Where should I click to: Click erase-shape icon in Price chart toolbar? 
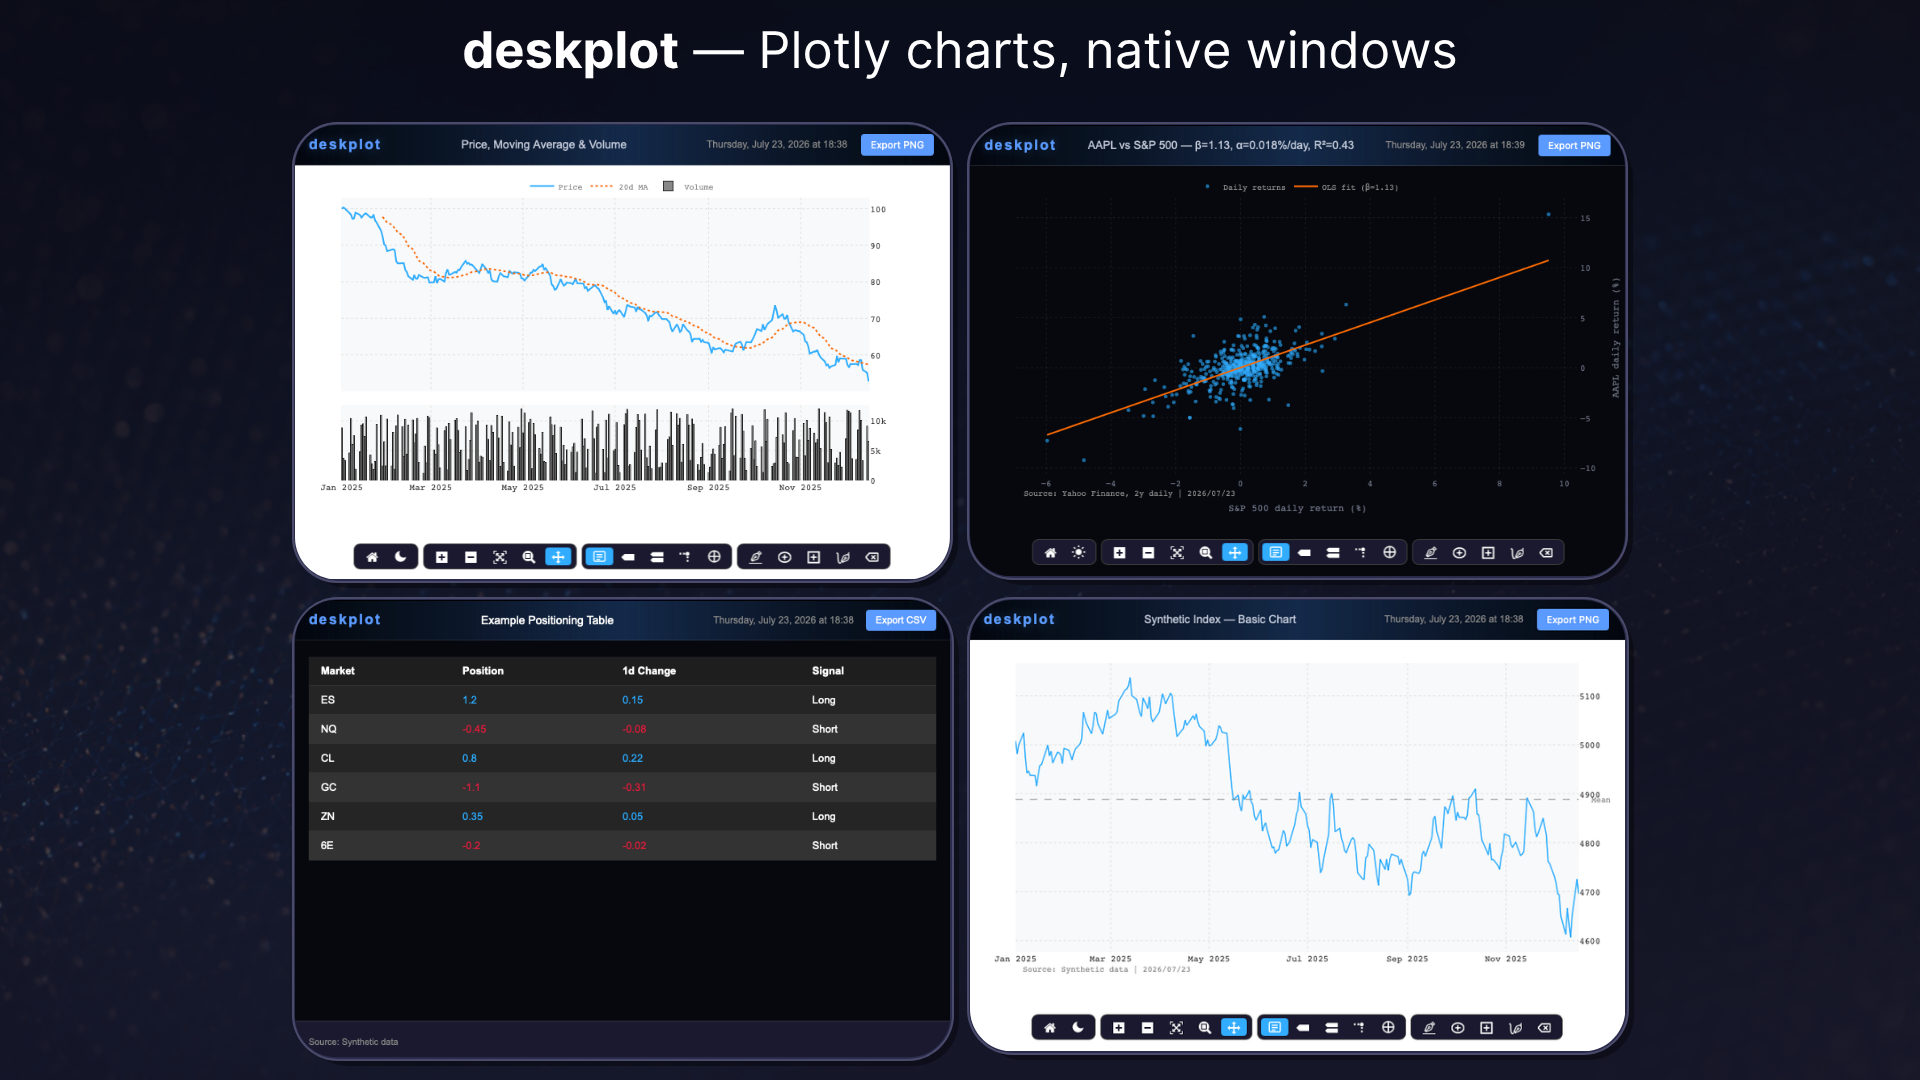tap(872, 557)
